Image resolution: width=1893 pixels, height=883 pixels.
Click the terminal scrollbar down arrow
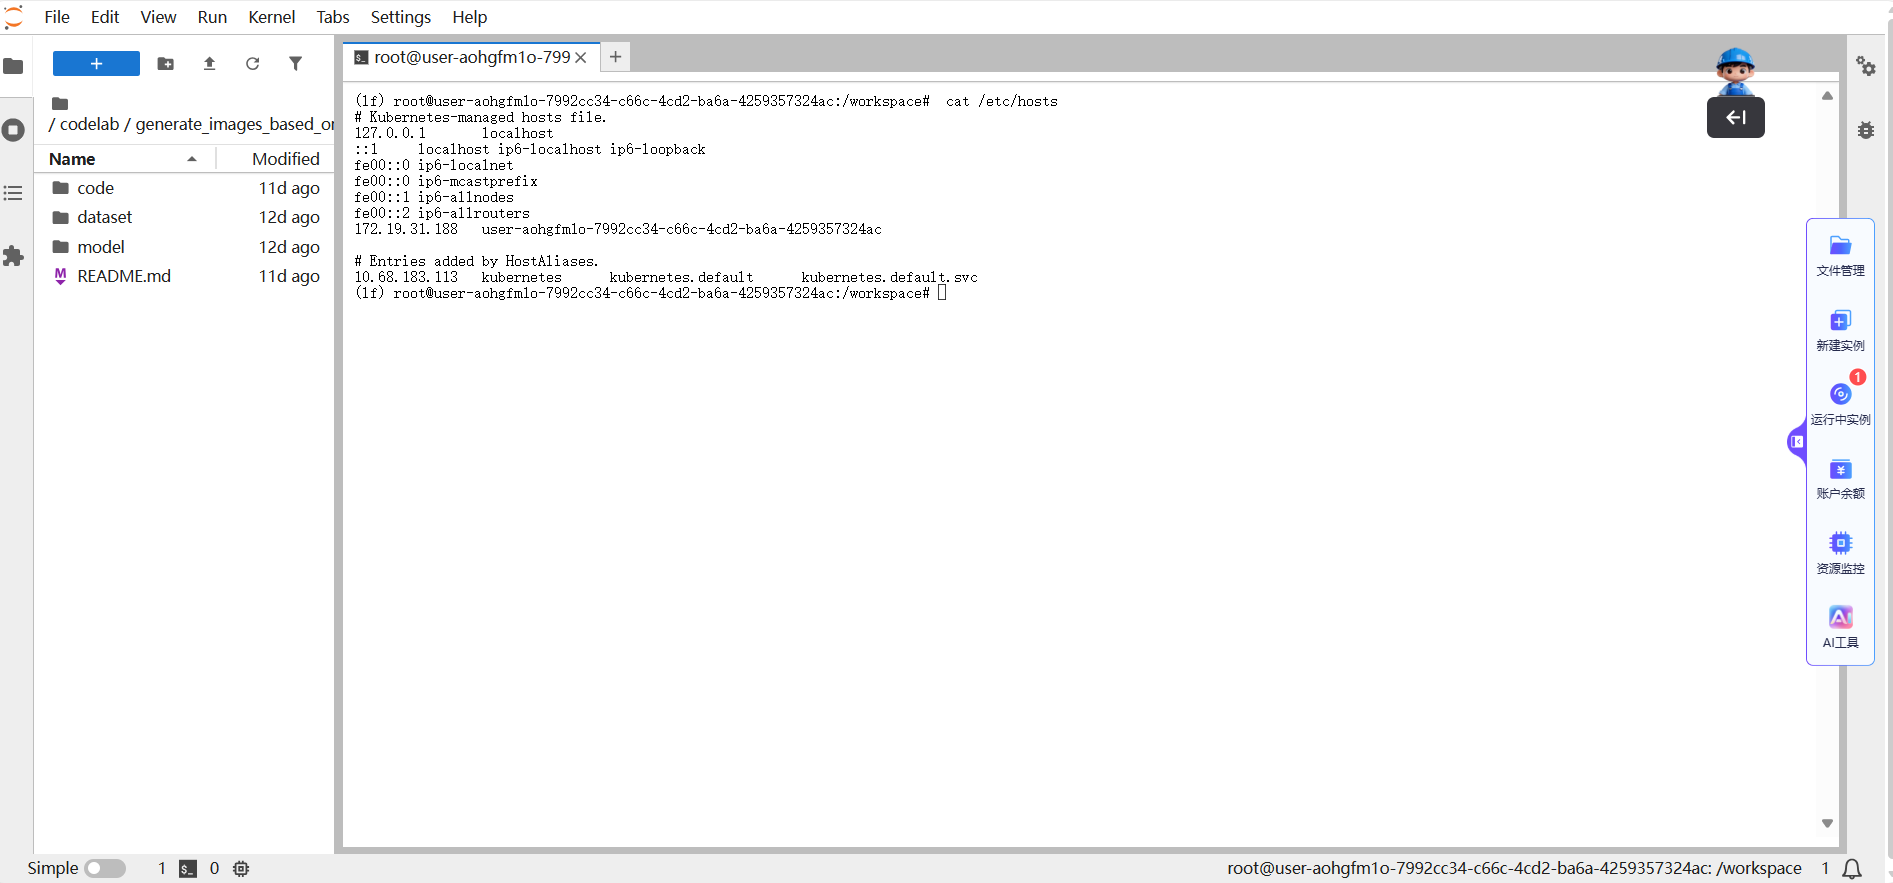[1827, 823]
